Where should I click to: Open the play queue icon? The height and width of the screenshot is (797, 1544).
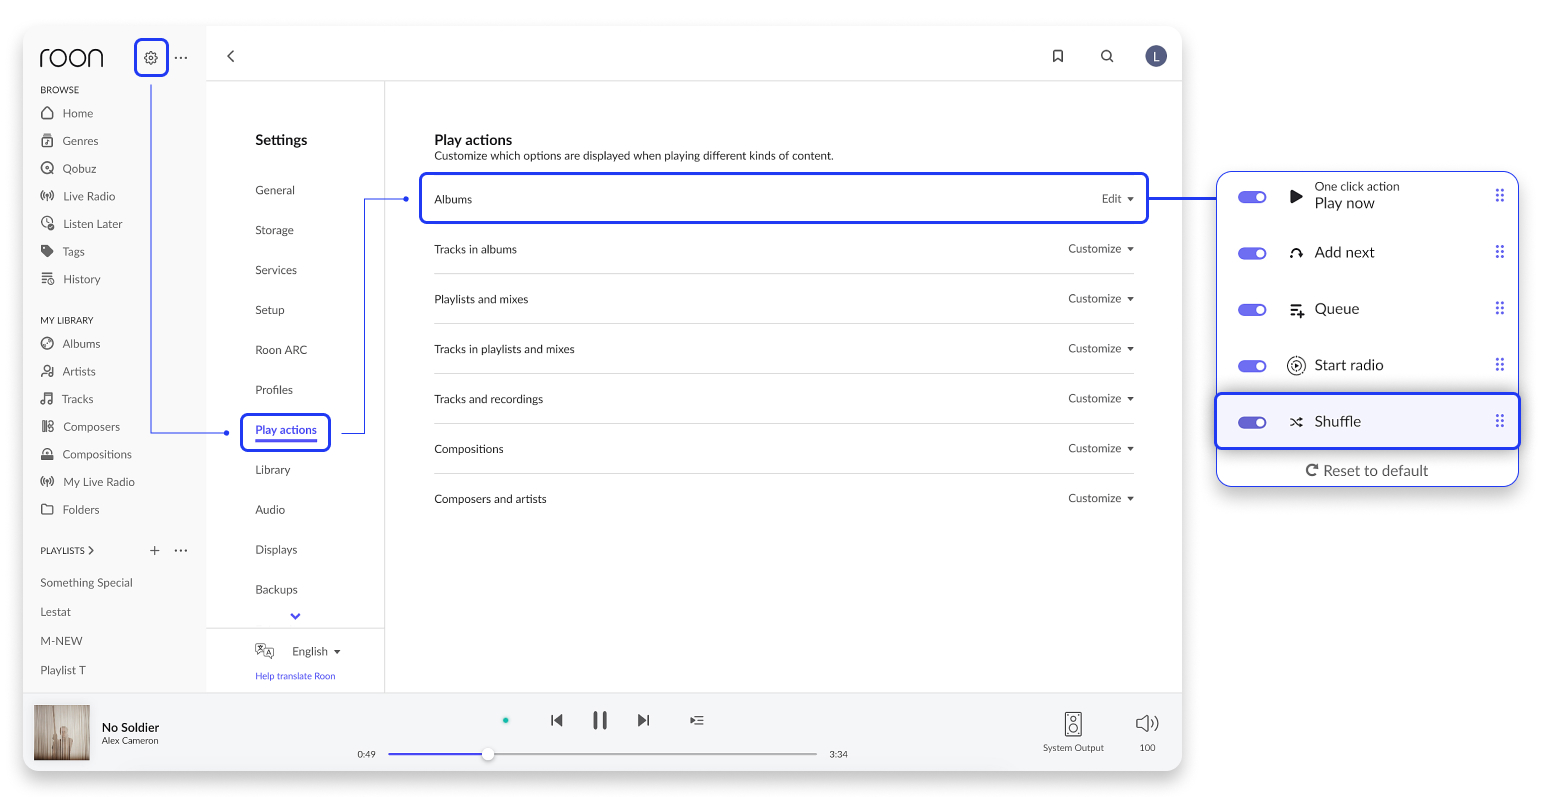tap(697, 720)
